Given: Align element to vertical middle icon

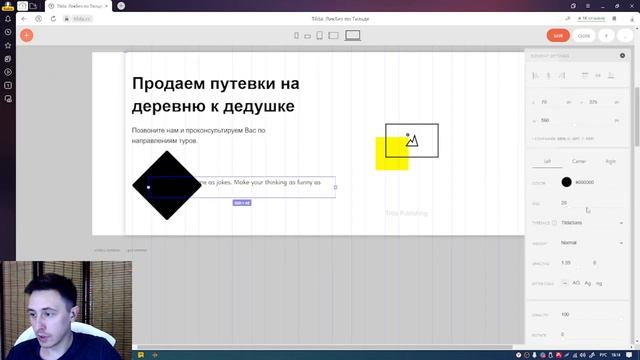Looking at the screenshot, I should 598,76.
